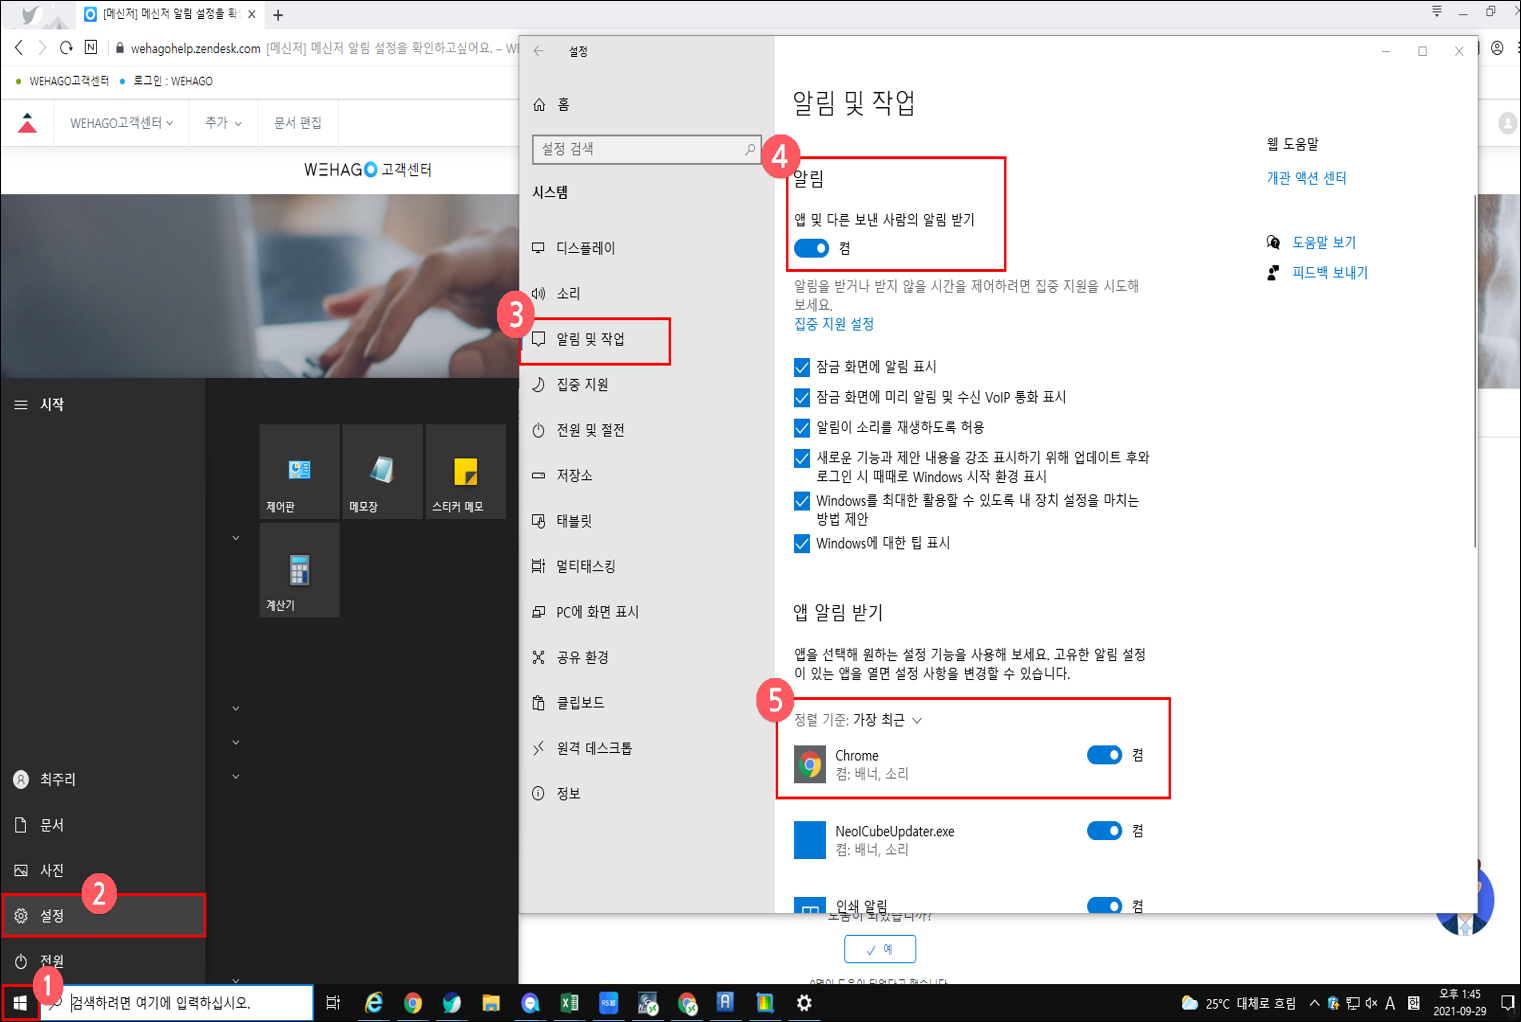The image size is (1521, 1022).
Task: Click the Windows Start button
Action: click(19, 1002)
